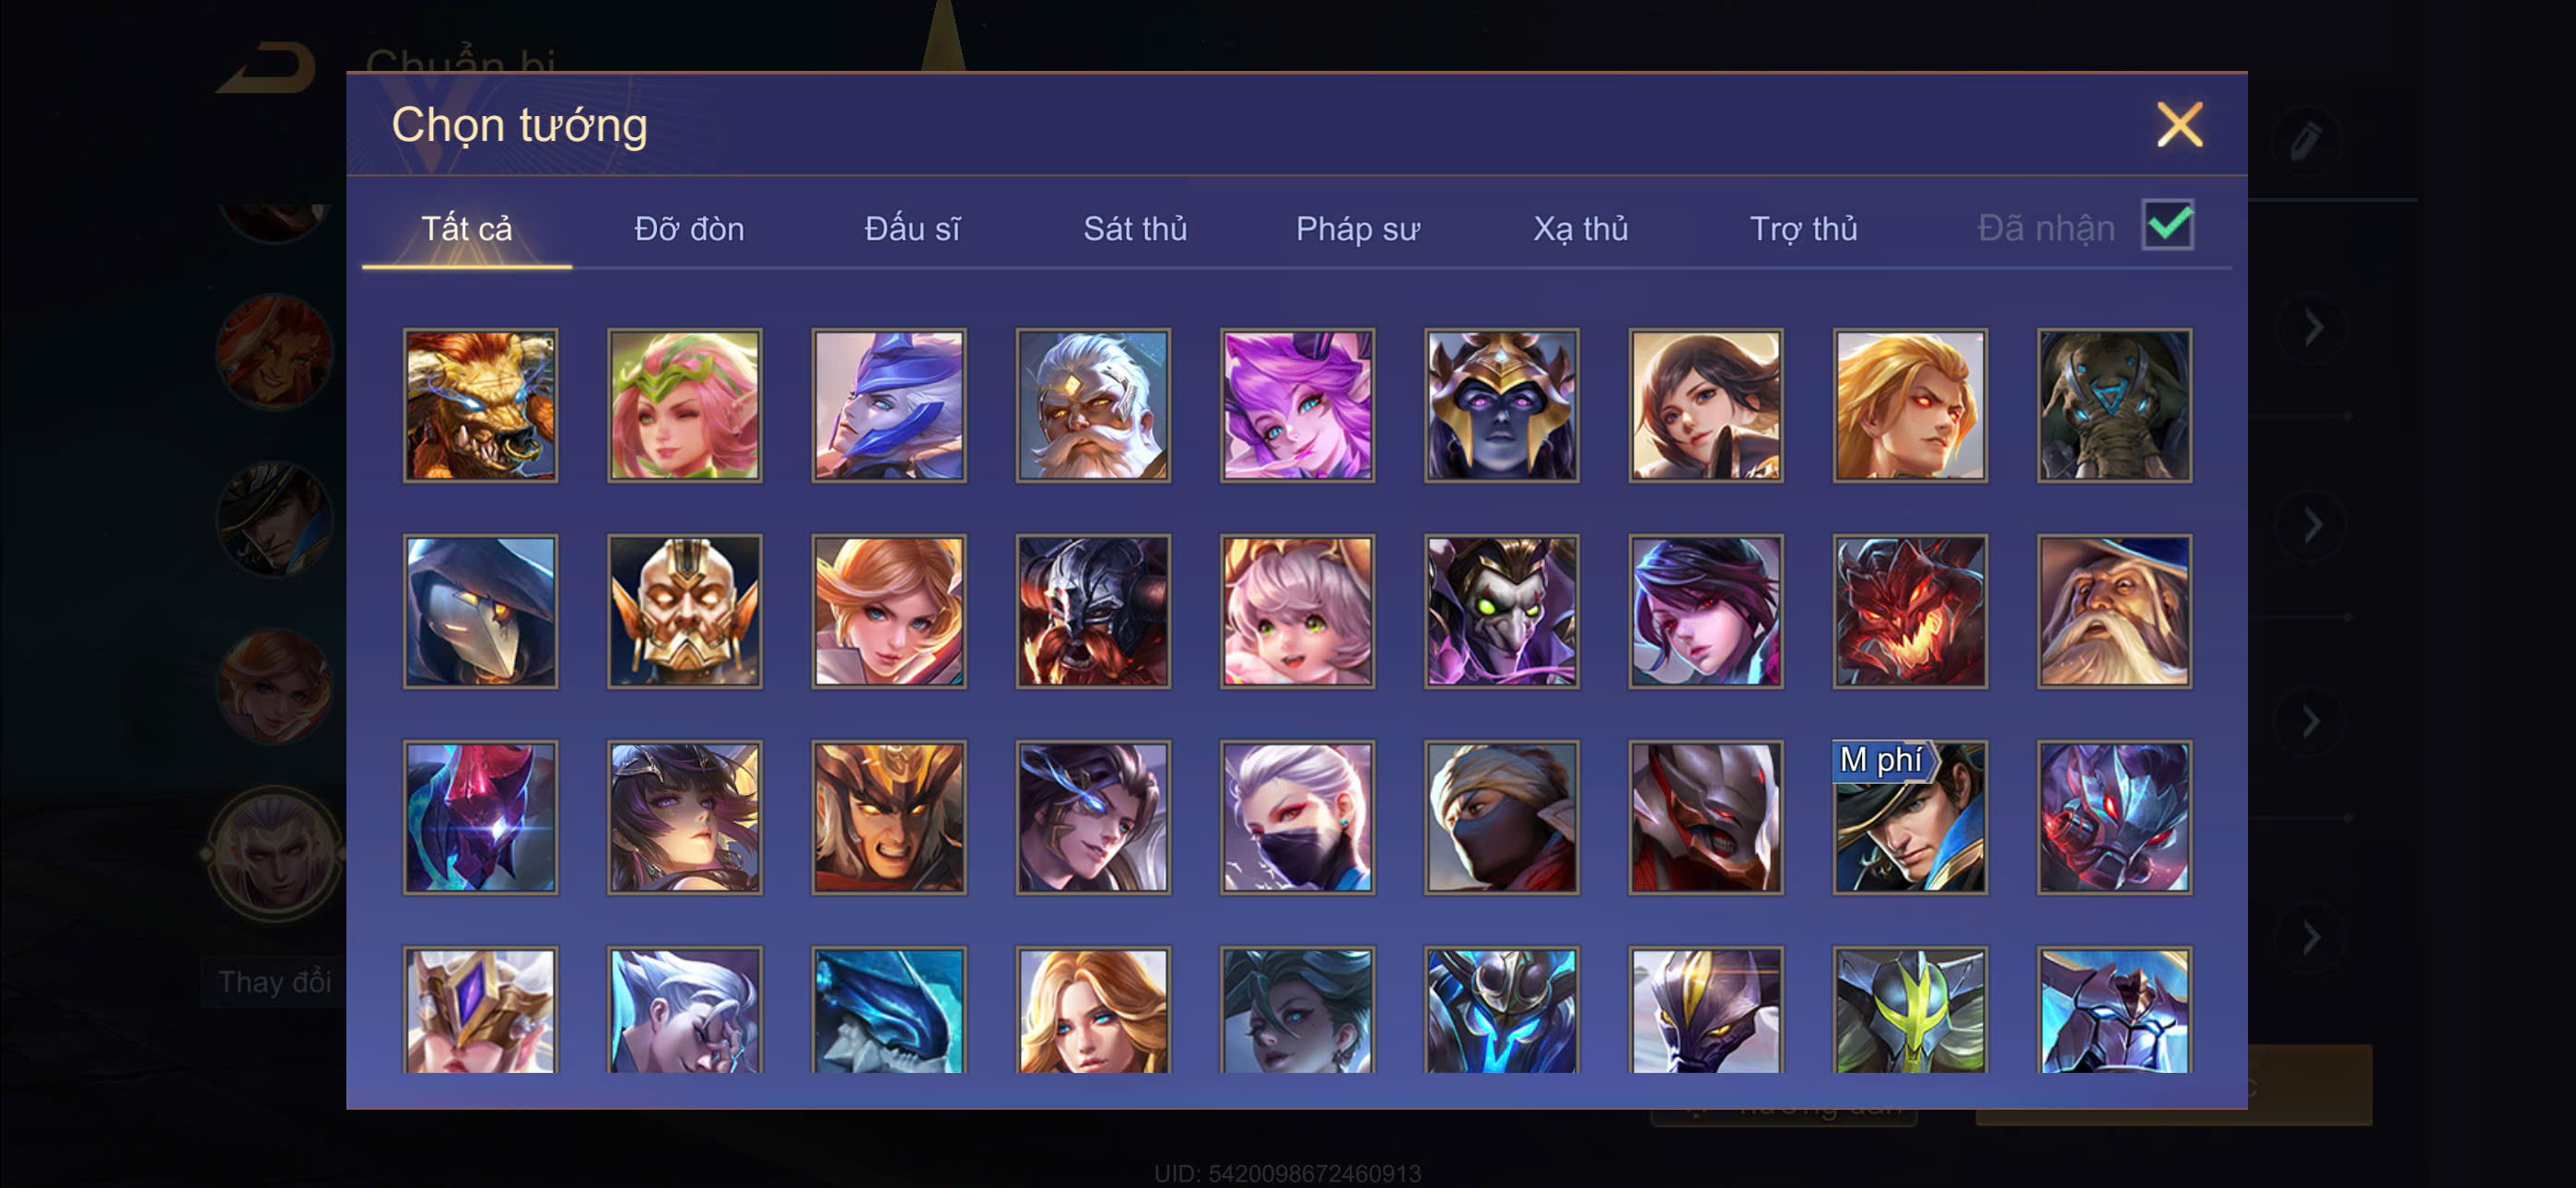
Task: Toggle the Đã nhận checkbox
Action: coord(2167,225)
